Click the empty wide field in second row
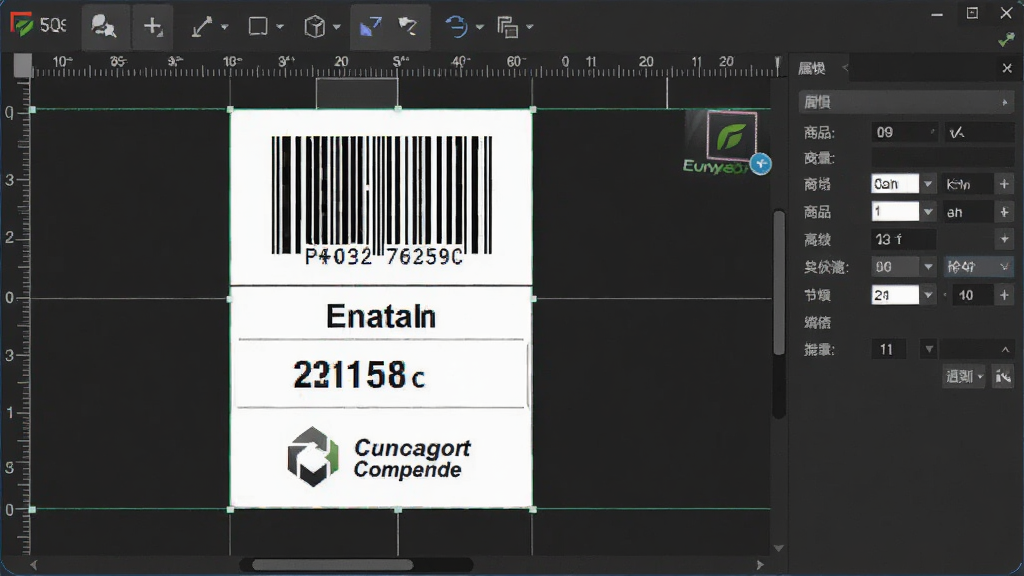Screen dimensions: 1024x576 click(943, 157)
